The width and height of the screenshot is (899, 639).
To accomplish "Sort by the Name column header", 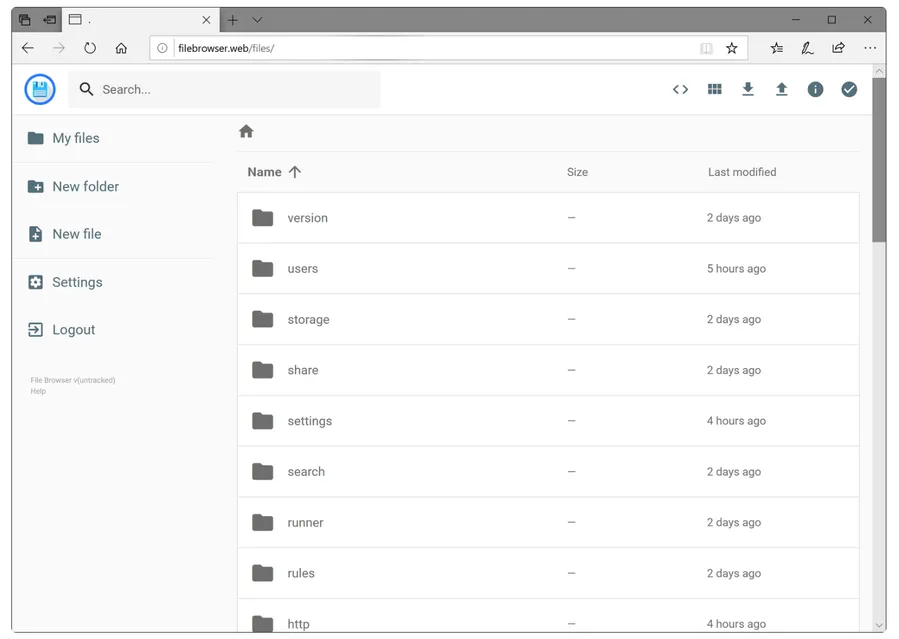I will (x=264, y=172).
